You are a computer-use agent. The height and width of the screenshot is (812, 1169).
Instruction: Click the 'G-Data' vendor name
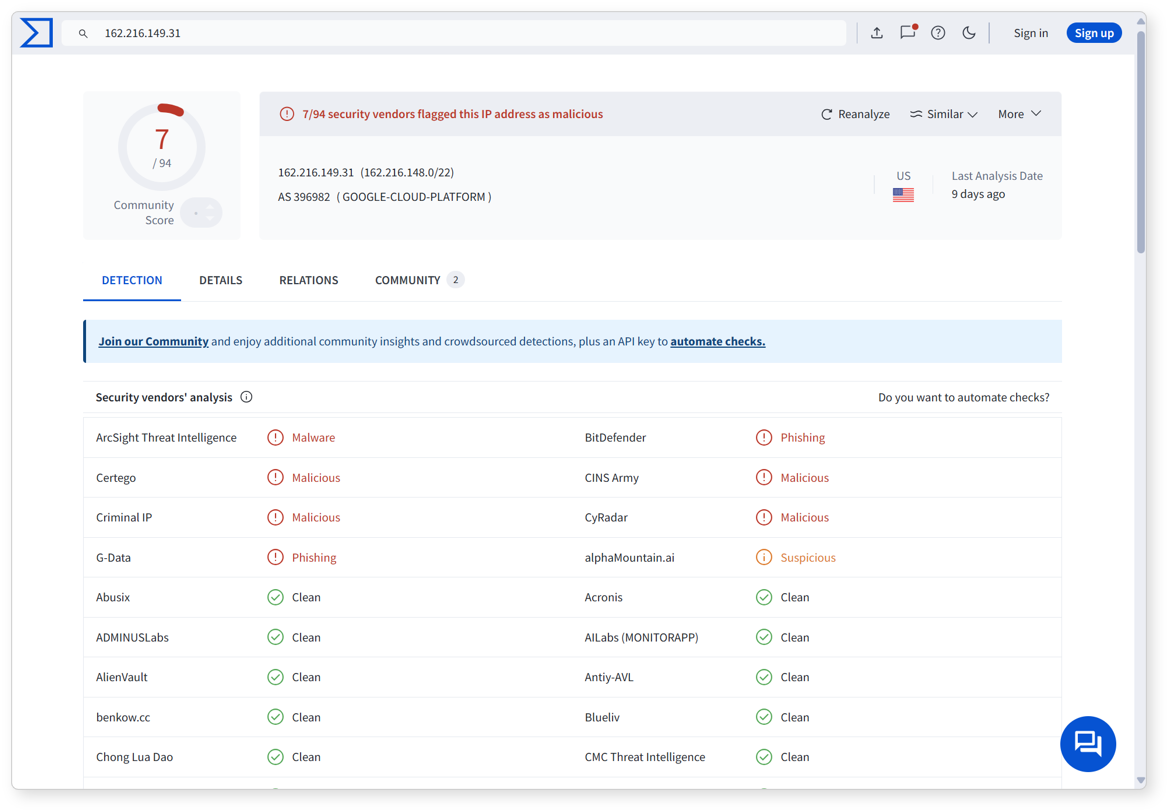[113, 558]
